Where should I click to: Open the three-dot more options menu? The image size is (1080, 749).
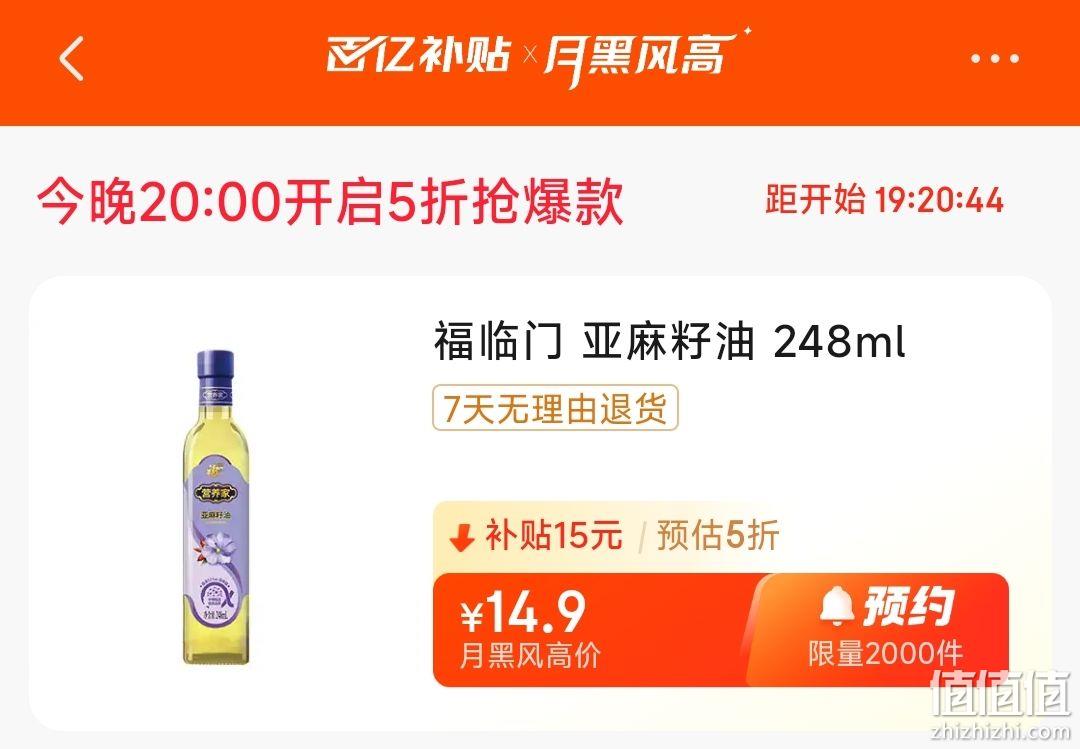tap(994, 59)
